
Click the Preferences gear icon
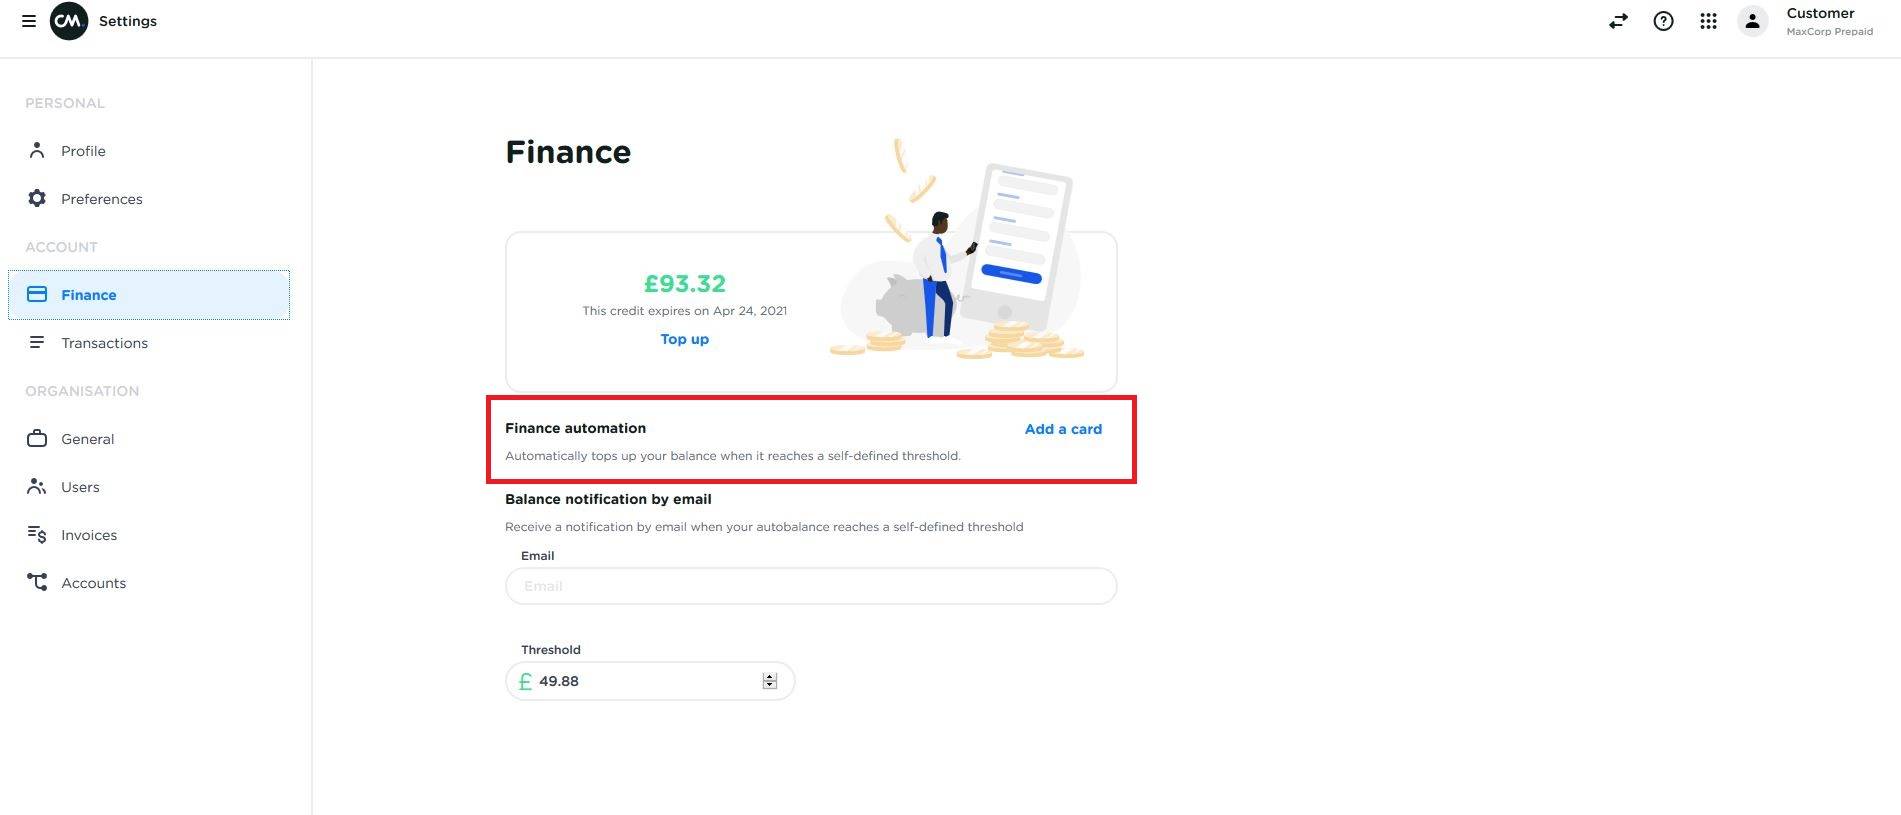[x=37, y=198]
